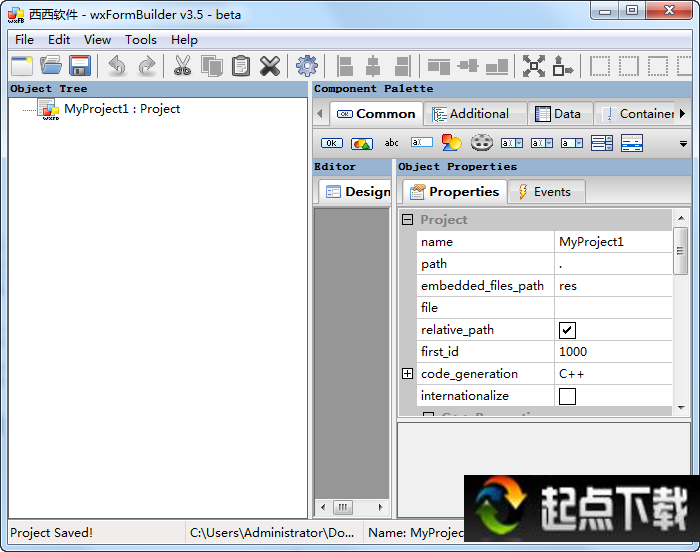Undo the last action

tap(117, 66)
